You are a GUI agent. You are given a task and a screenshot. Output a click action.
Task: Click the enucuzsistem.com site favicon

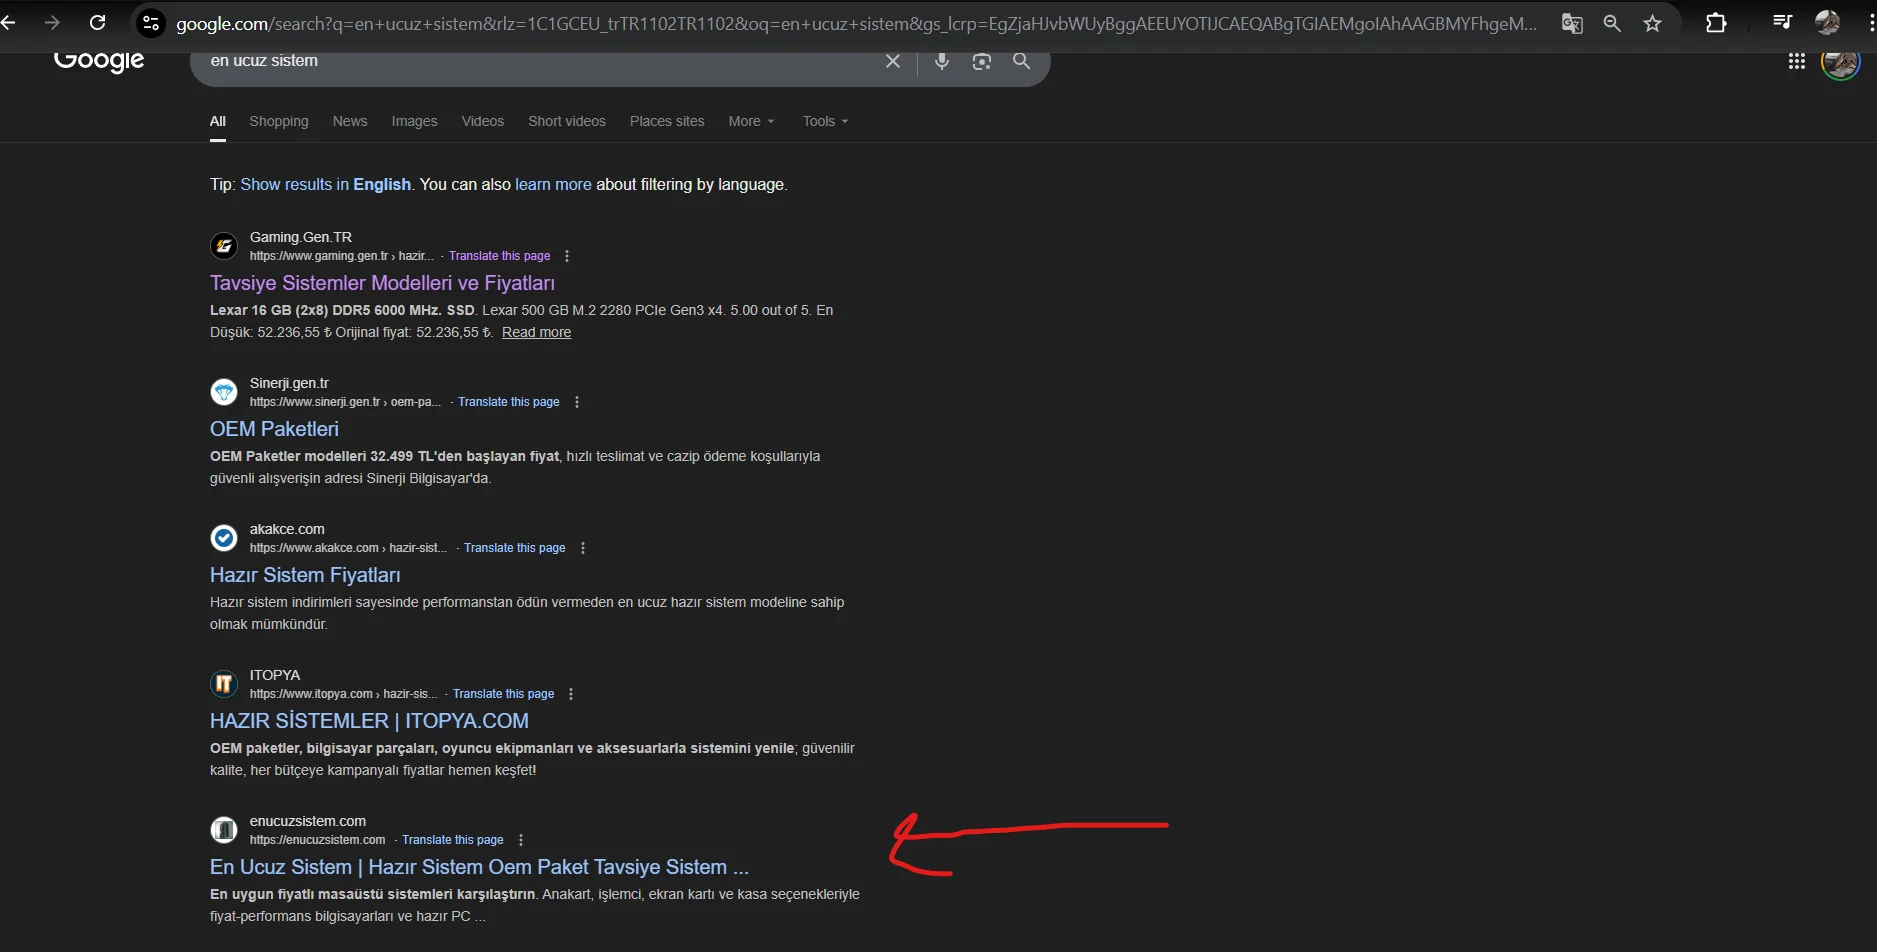[224, 830]
